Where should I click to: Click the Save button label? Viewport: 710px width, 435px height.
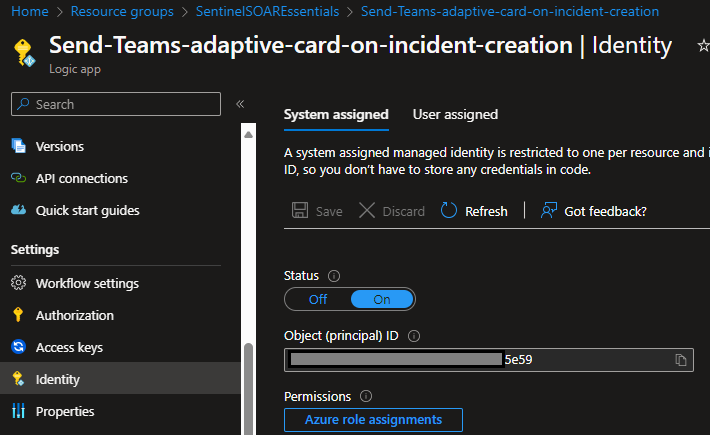(329, 211)
